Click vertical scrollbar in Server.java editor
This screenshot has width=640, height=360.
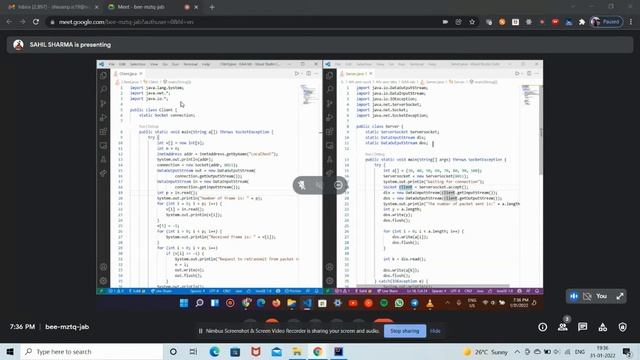[541, 131]
